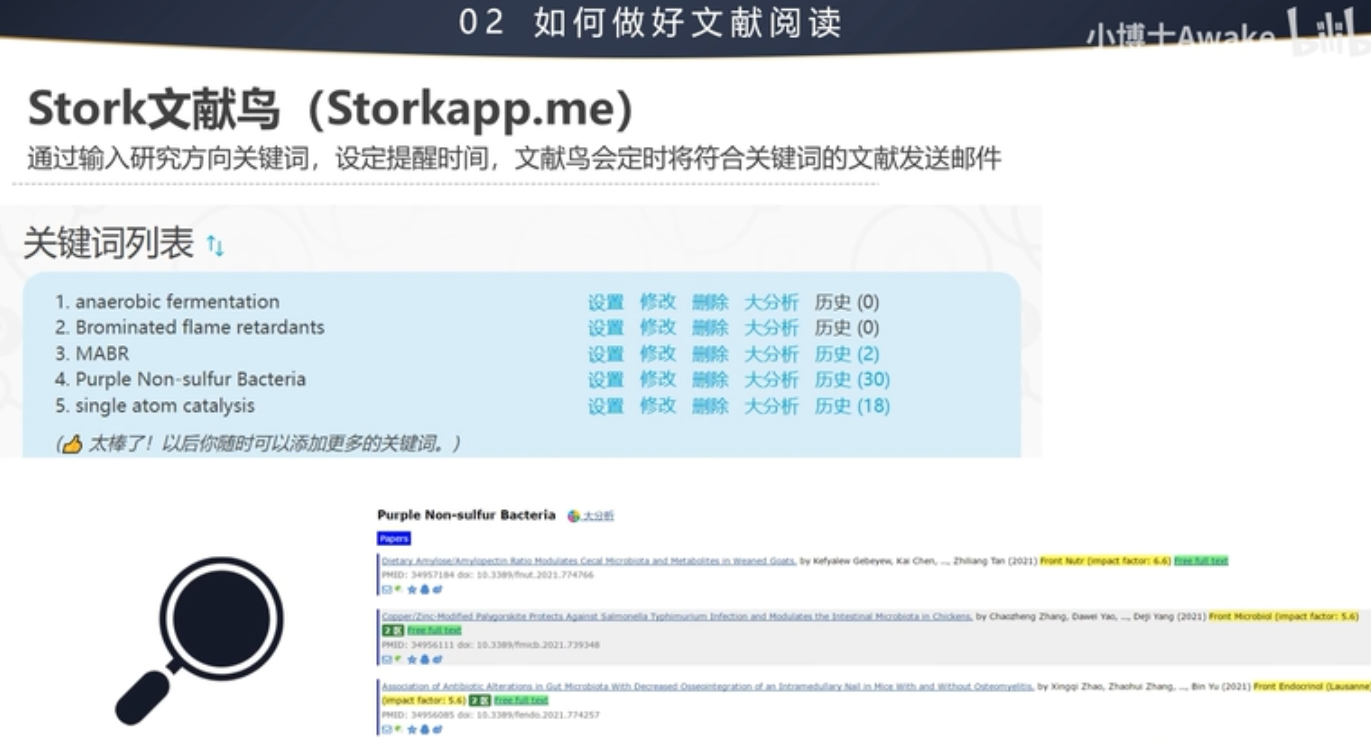
Task: Select keyword 1. anaerobic fermentation
Action: pyautogui.click(x=167, y=302)
